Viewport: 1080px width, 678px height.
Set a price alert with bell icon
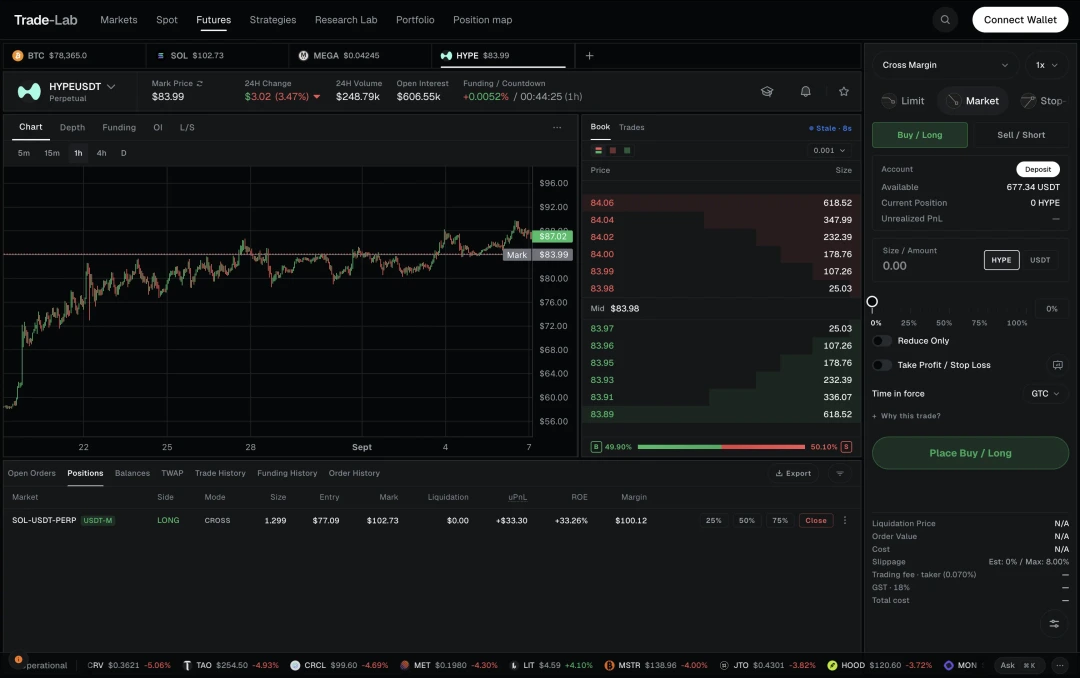[805, 92]
